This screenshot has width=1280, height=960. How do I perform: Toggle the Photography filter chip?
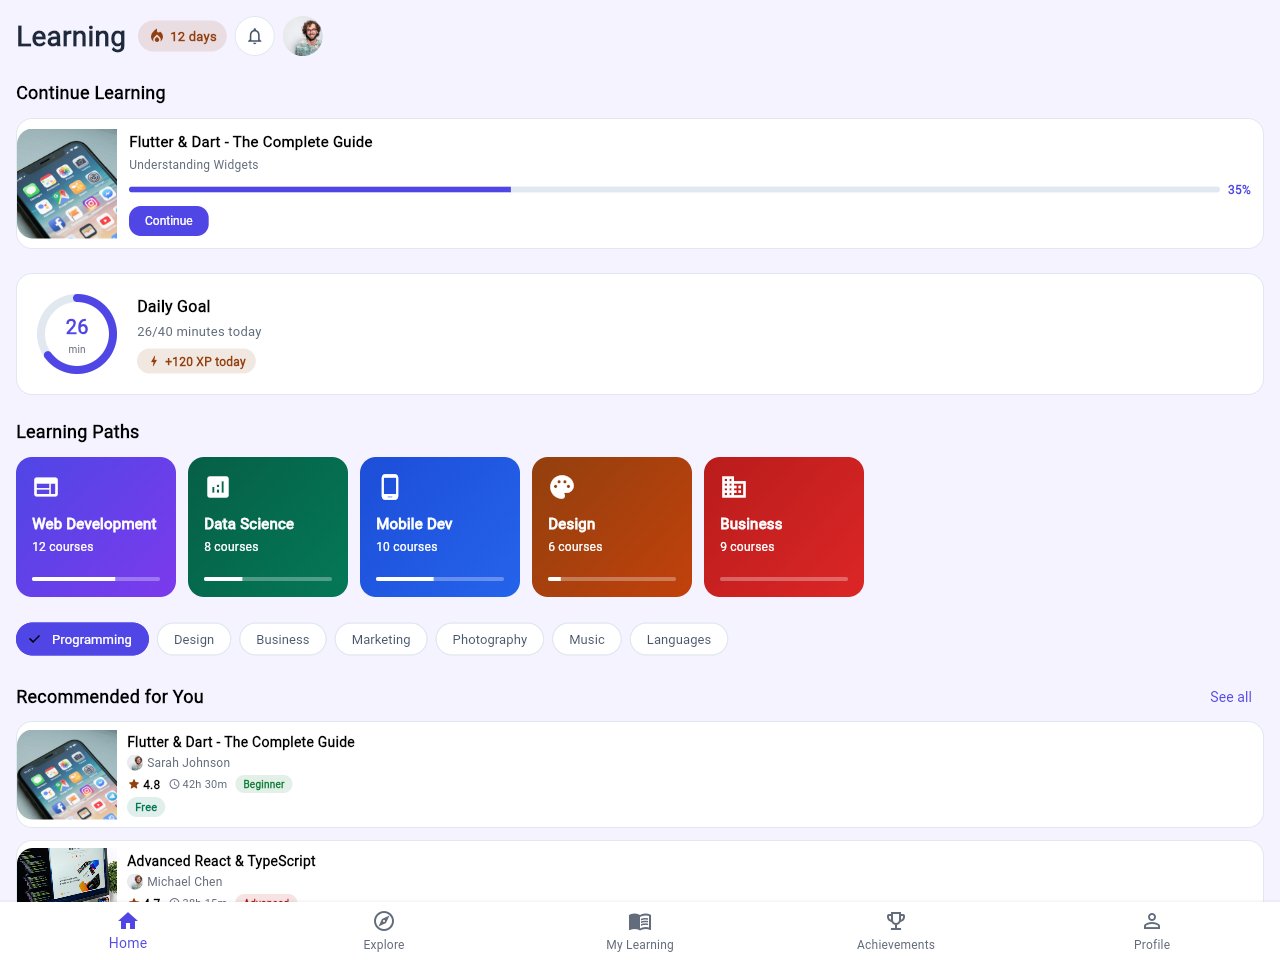[490, 639]
